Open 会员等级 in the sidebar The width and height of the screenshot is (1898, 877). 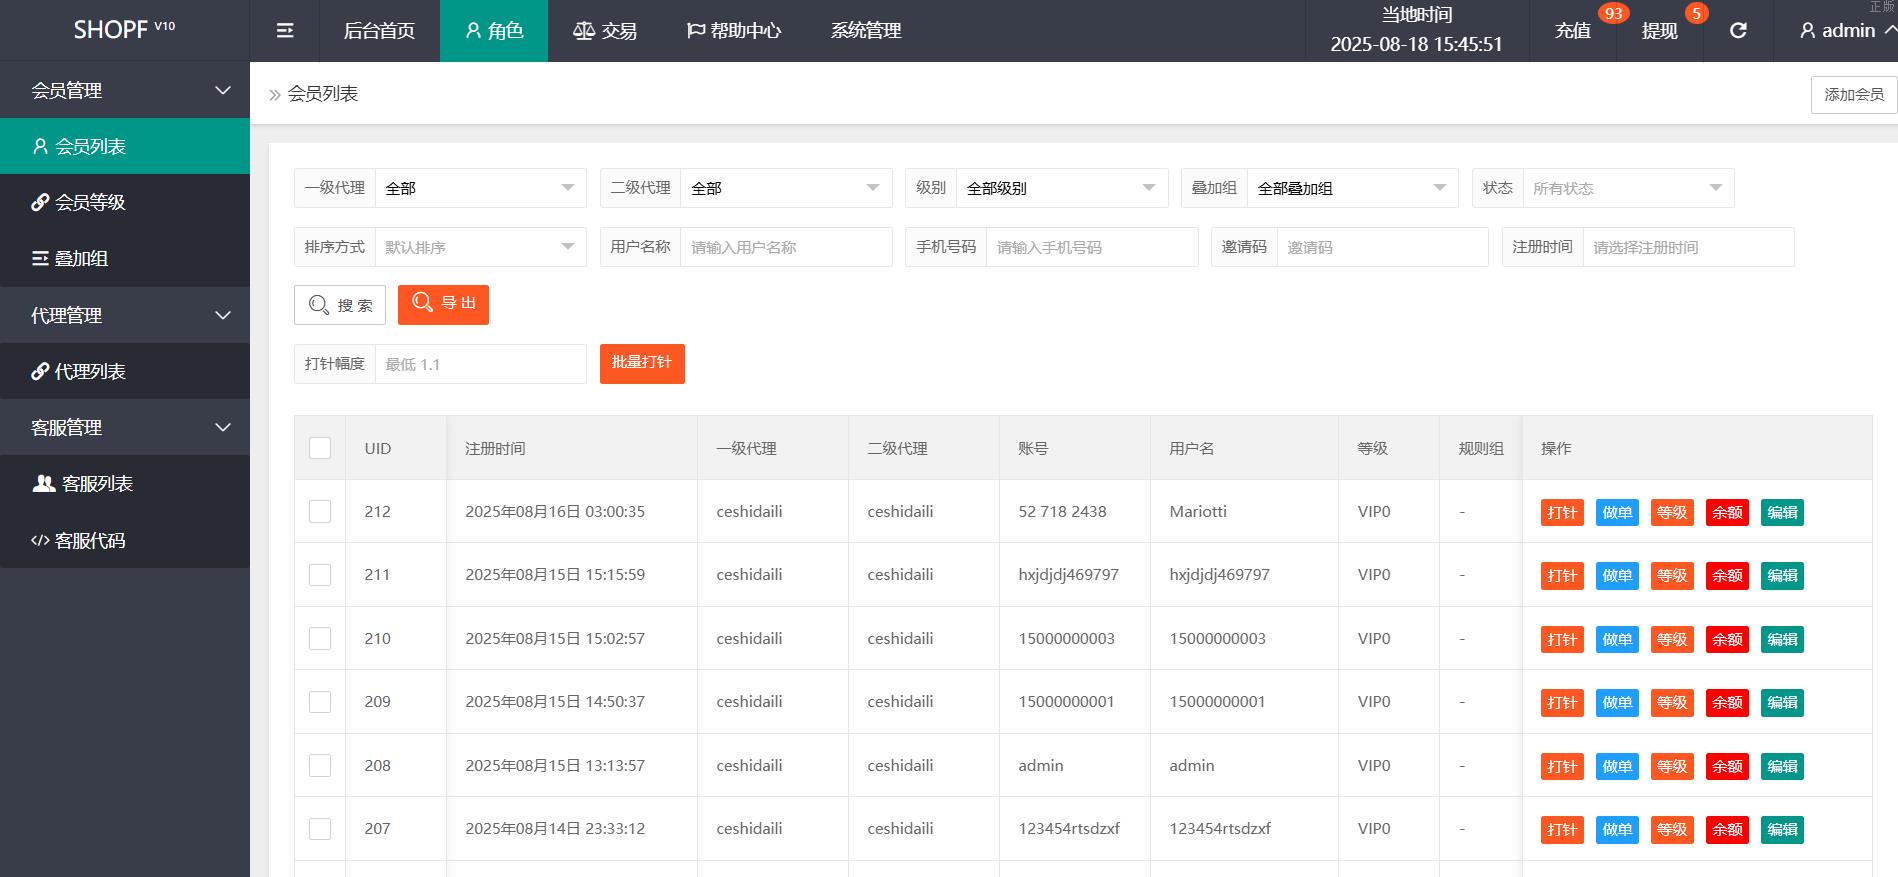pyautogui.click(x=90, y=202)
